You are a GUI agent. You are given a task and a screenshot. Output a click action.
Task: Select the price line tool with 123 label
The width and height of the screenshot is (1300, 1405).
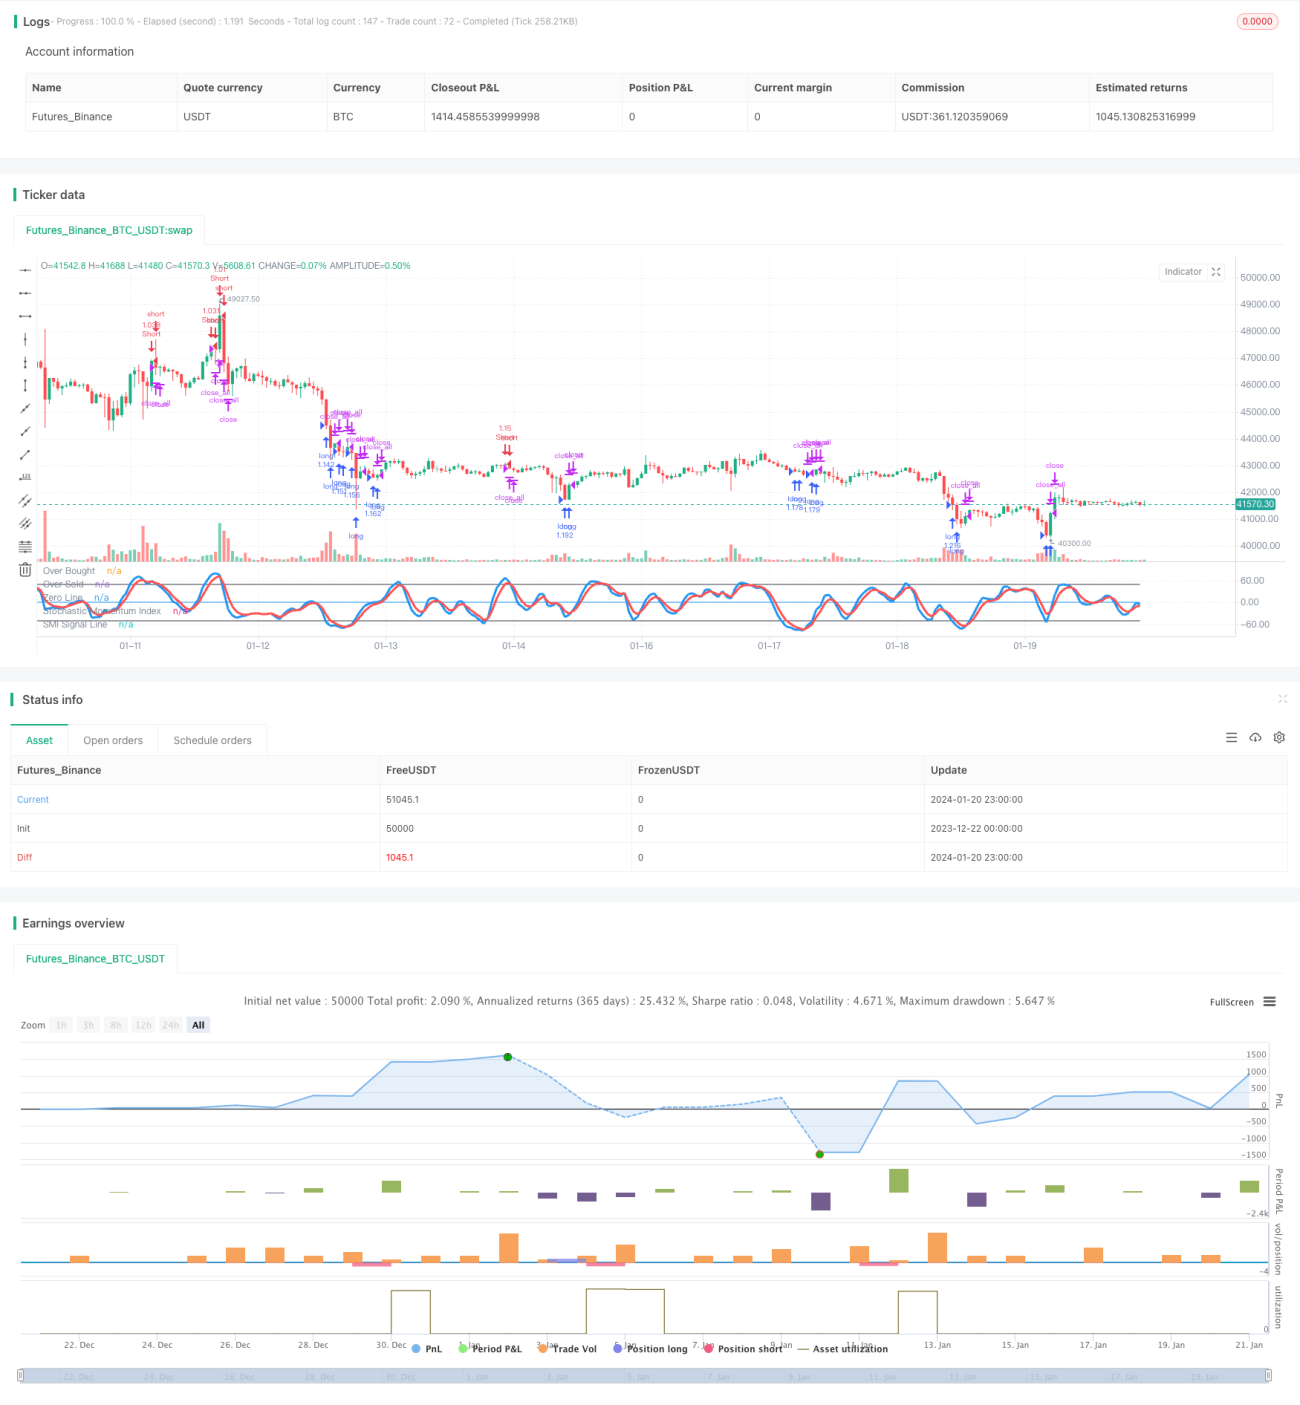tap(25, 477)
